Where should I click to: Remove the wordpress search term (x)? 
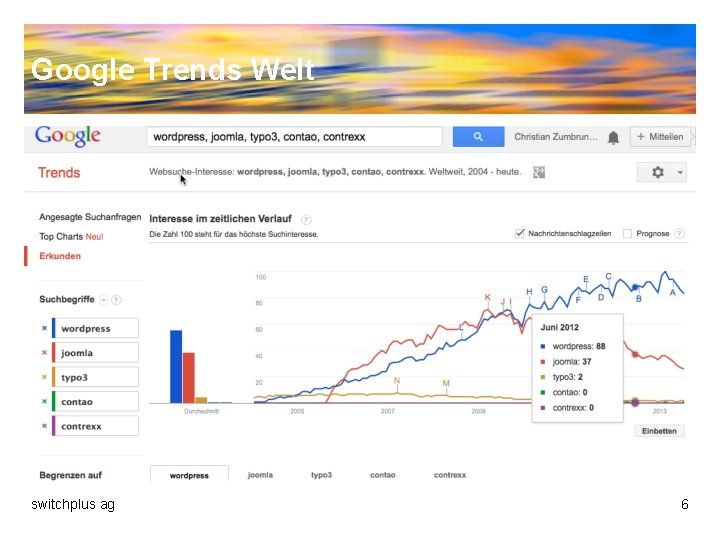(x=44, y=328)
